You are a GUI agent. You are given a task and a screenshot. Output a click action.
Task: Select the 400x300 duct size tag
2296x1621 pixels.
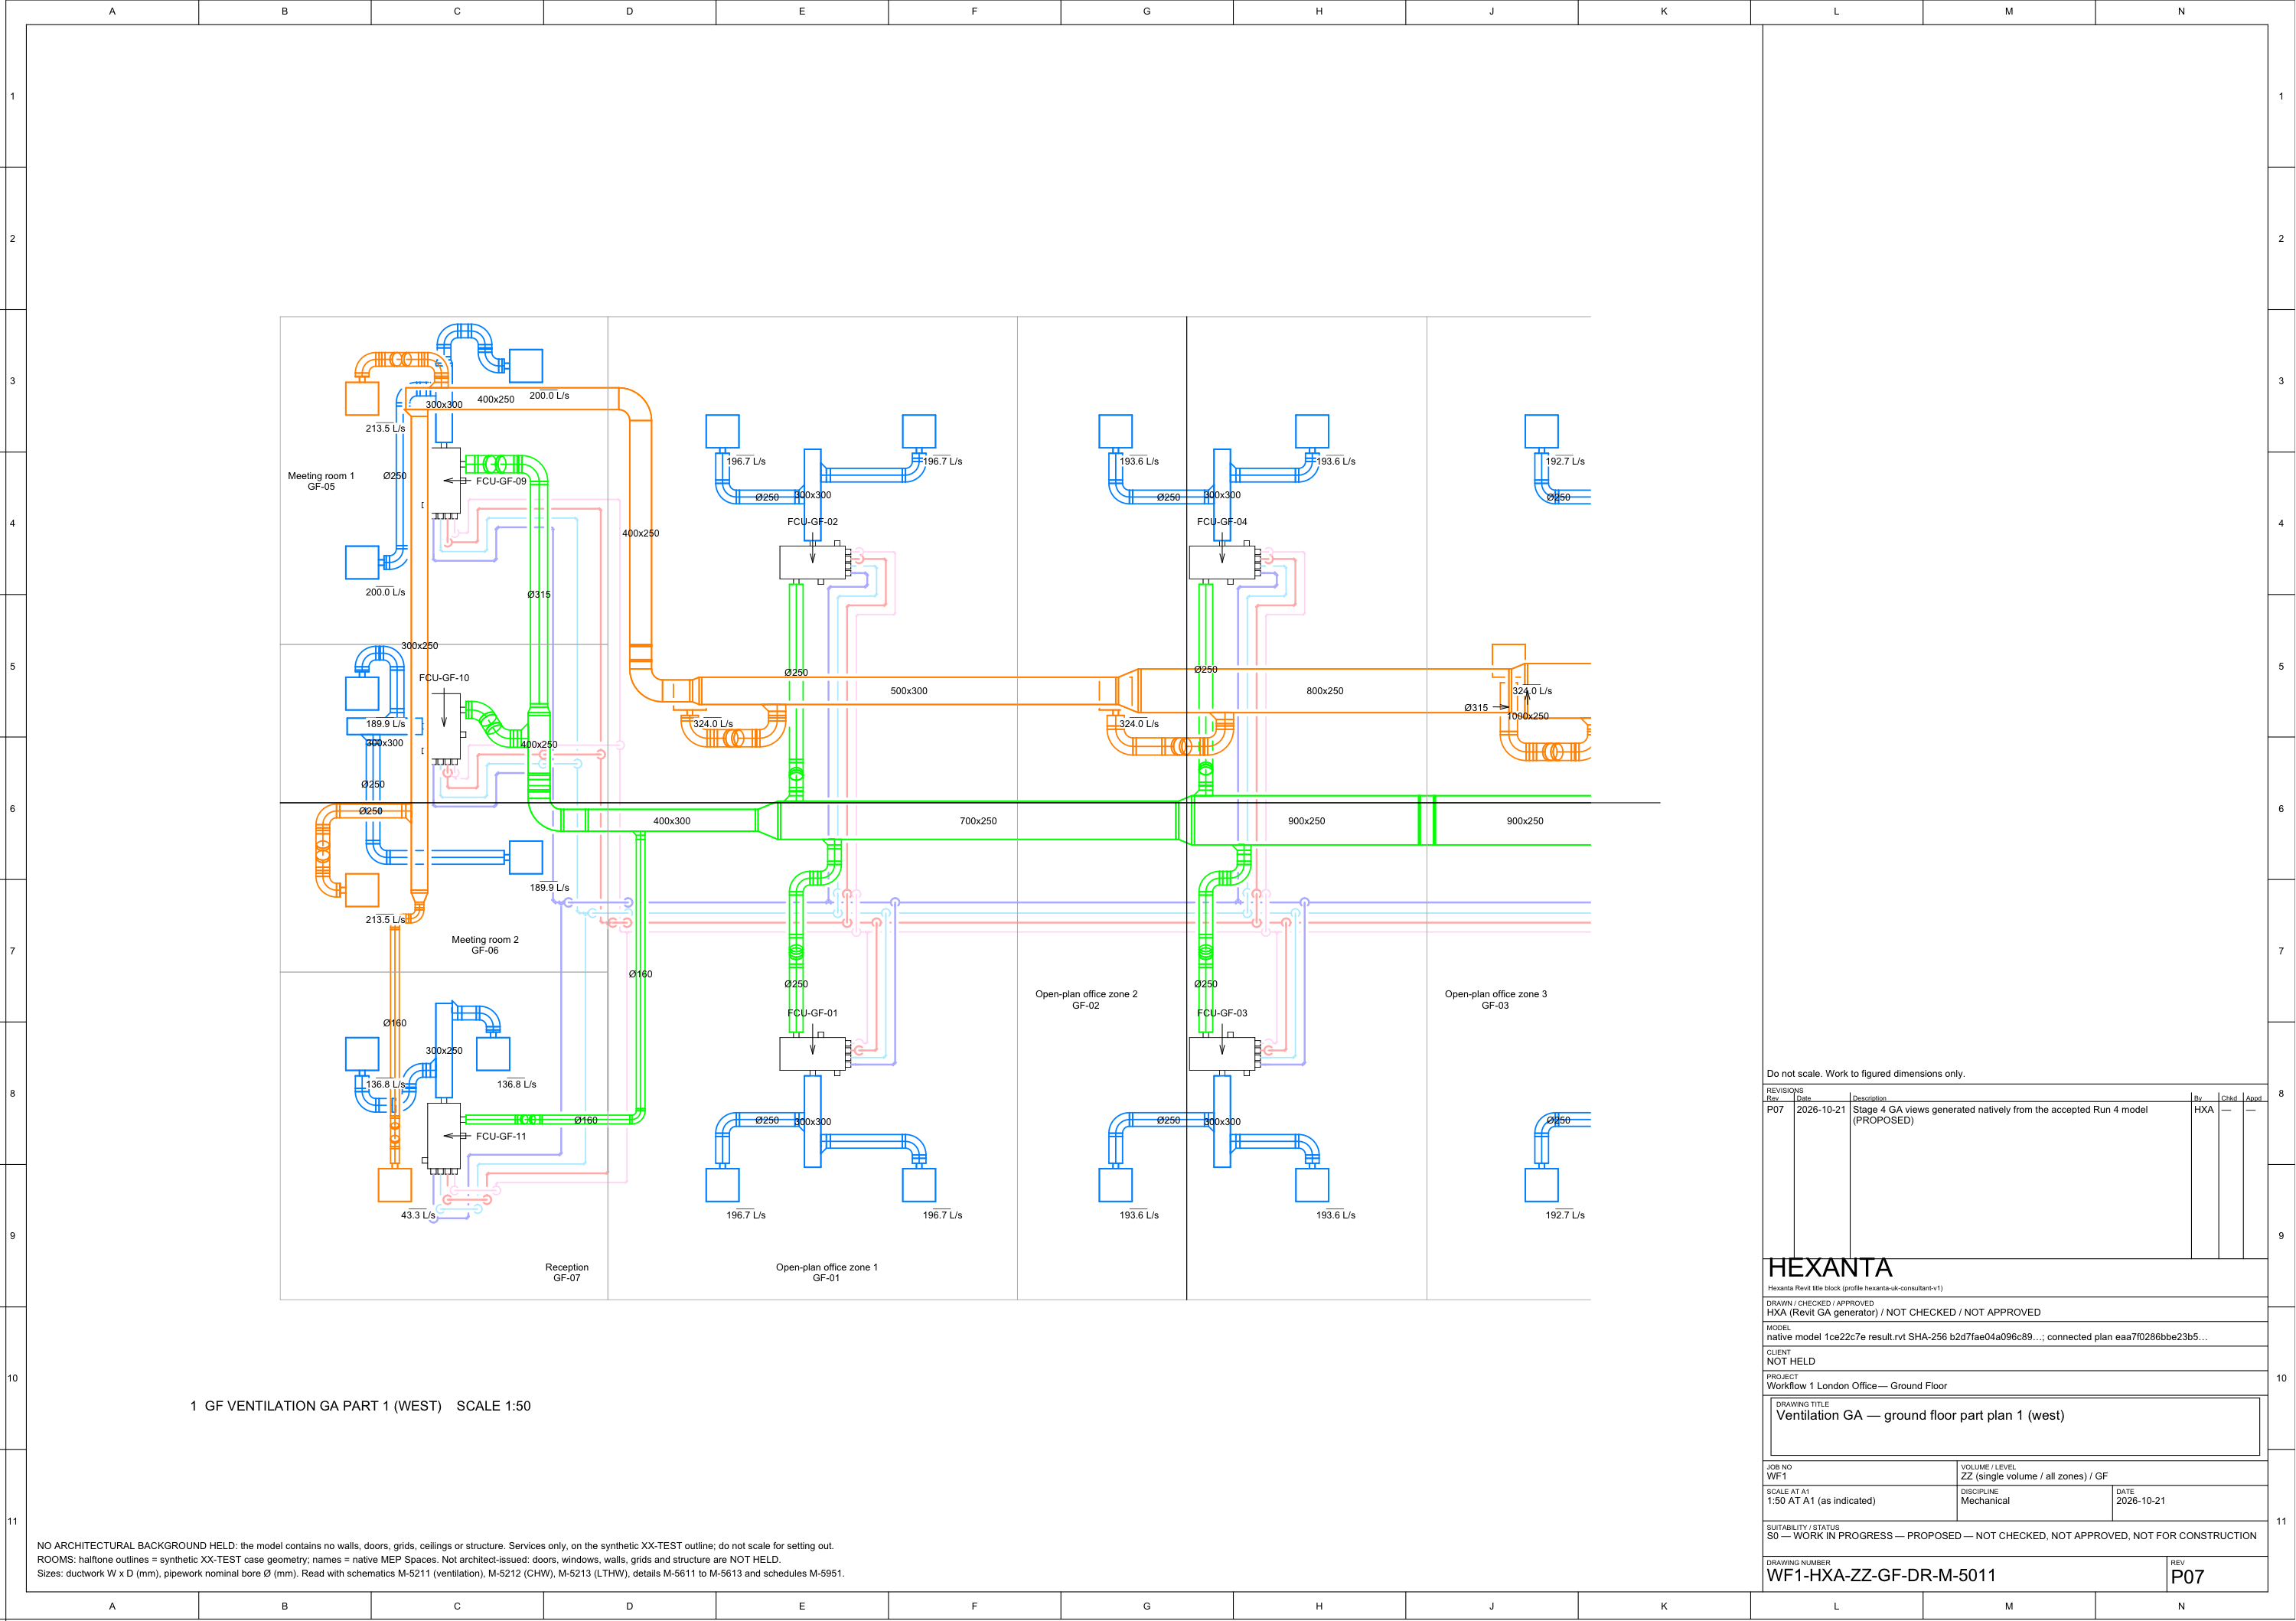click(672, 821)
